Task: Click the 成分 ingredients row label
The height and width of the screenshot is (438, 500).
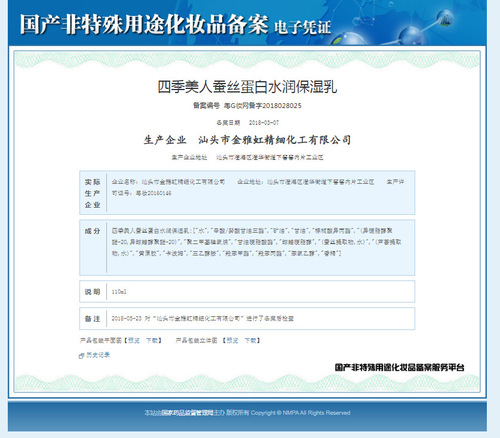Action: (92, 231)
